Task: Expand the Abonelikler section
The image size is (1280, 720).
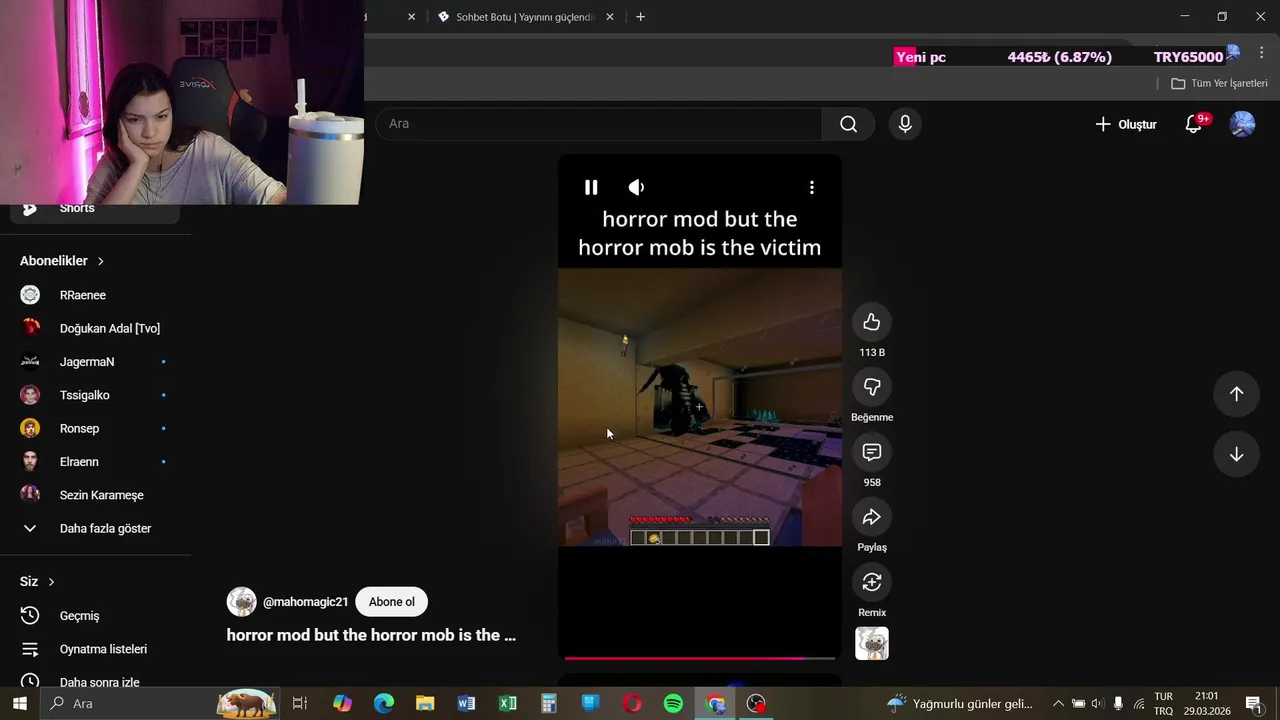Action: (x=62, y=261)
